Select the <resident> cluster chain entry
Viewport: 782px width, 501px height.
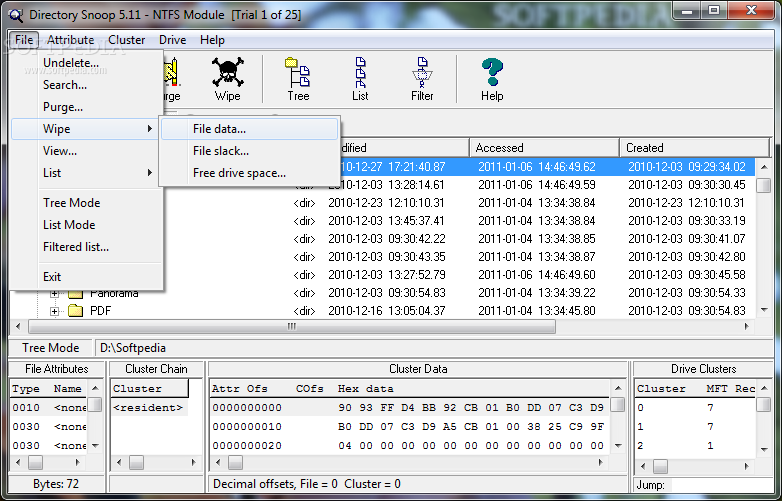[x=148, y=408]
